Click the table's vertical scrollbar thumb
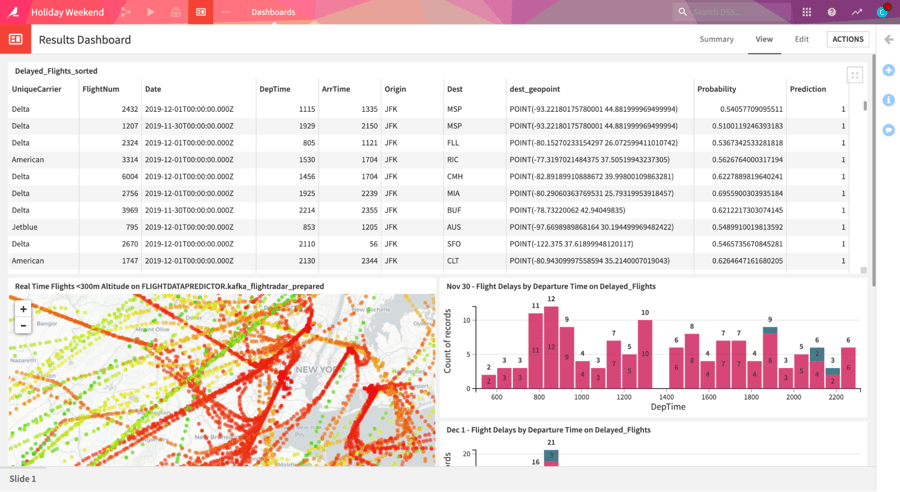900x492 pixels. [x=864, y=106]
